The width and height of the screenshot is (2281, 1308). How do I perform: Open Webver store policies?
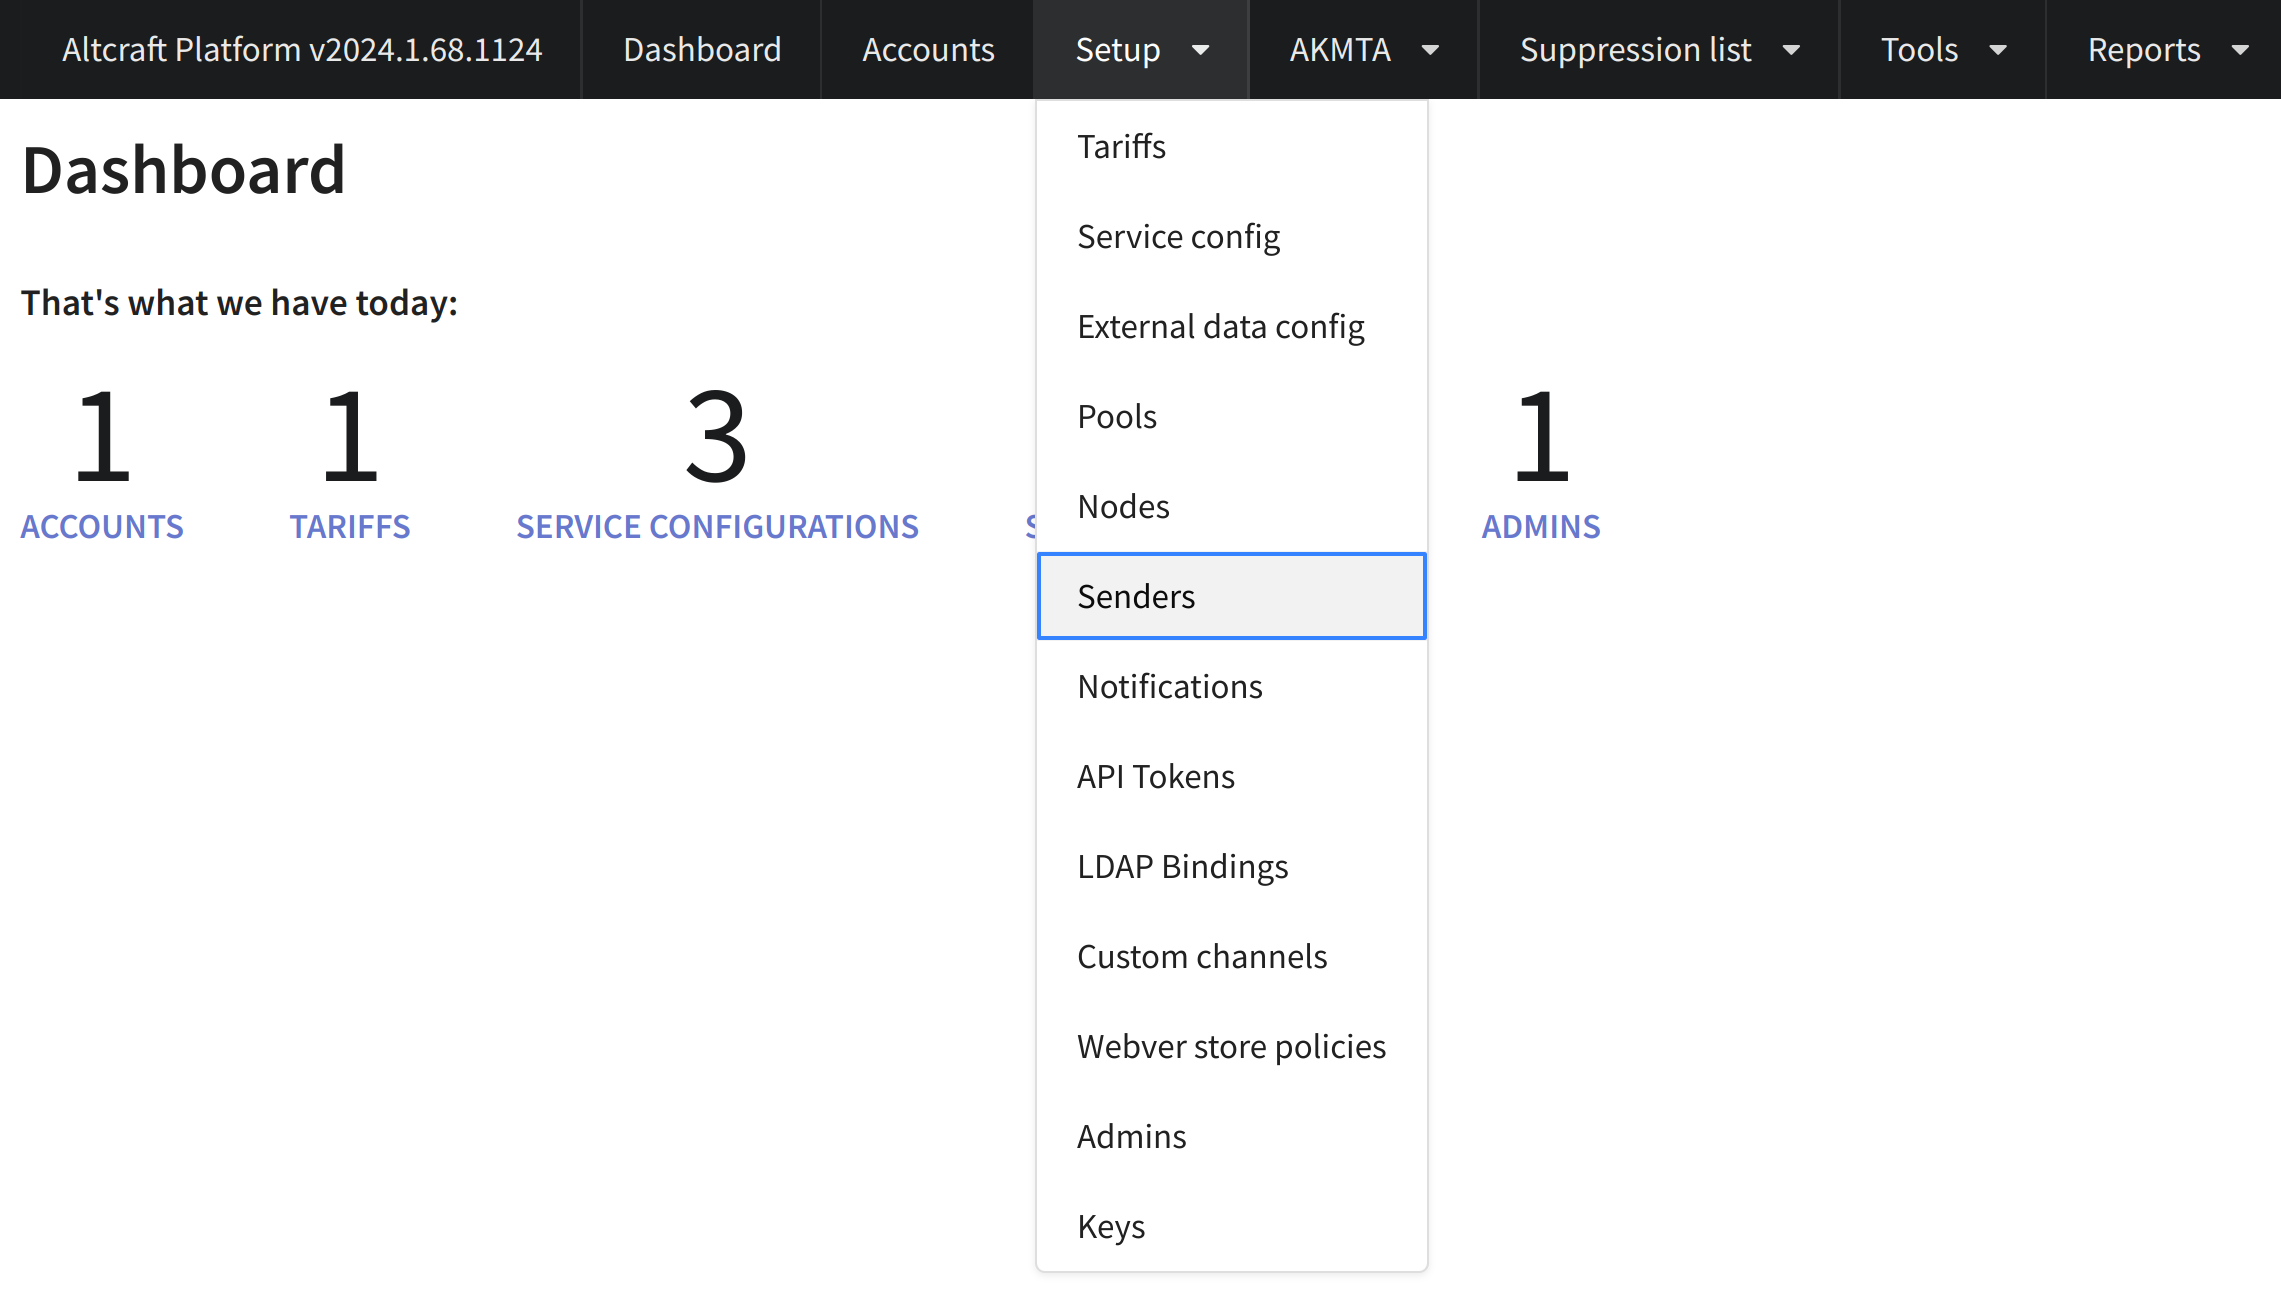pyautogui.click(x=1231, y=1046)
